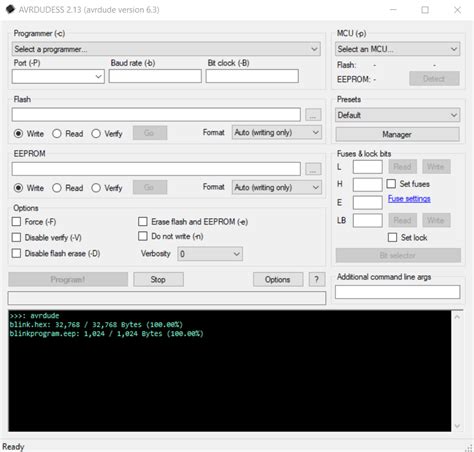Open the MCU selection dropdown
Screen dimensions: 474x452
point(397,49)
